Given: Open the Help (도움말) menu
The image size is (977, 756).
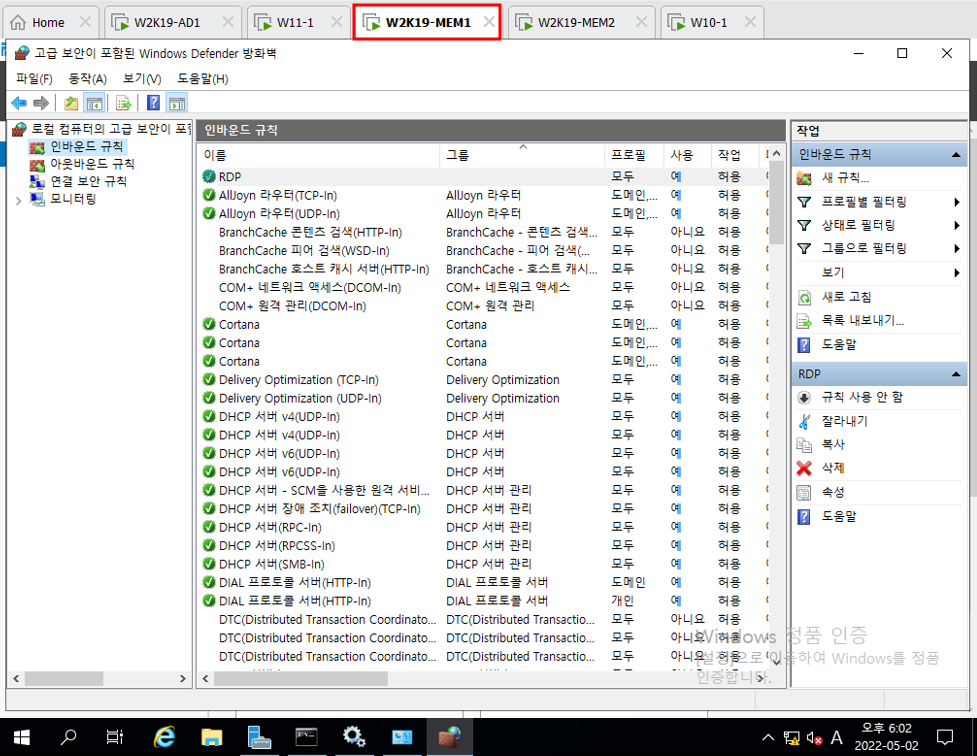Looking at the screenshot, I should coord(203,79).
